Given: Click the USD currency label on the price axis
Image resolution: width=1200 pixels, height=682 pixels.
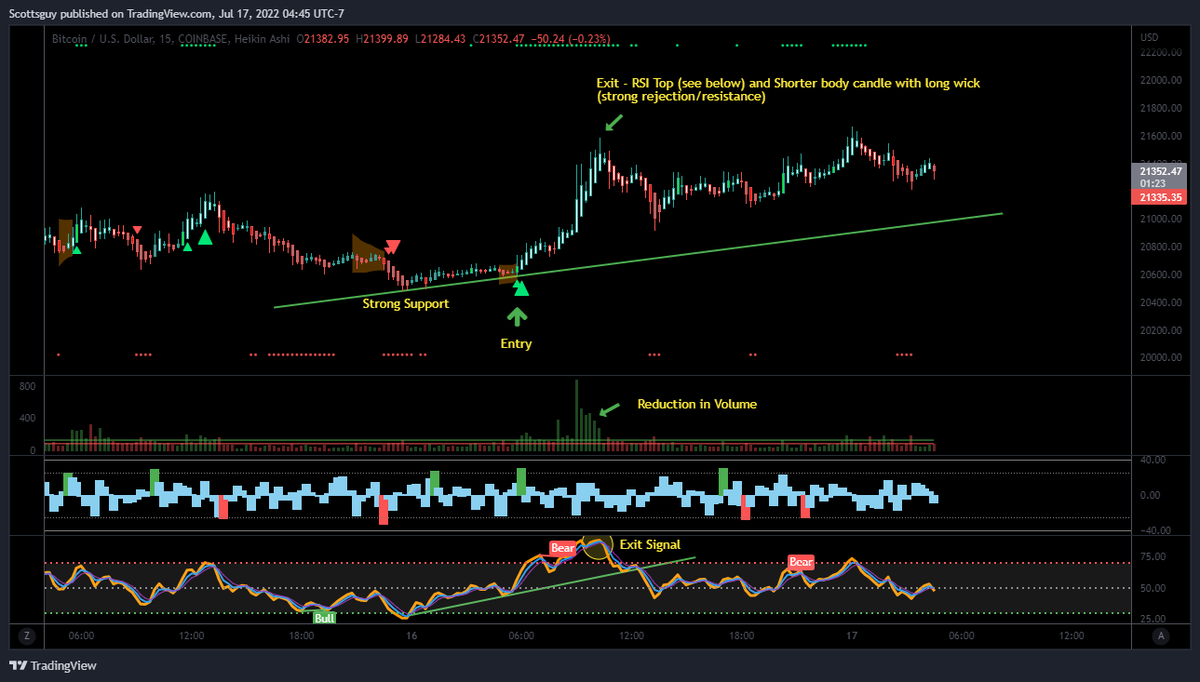Looking at the screenshot, I should [1148, 38].
